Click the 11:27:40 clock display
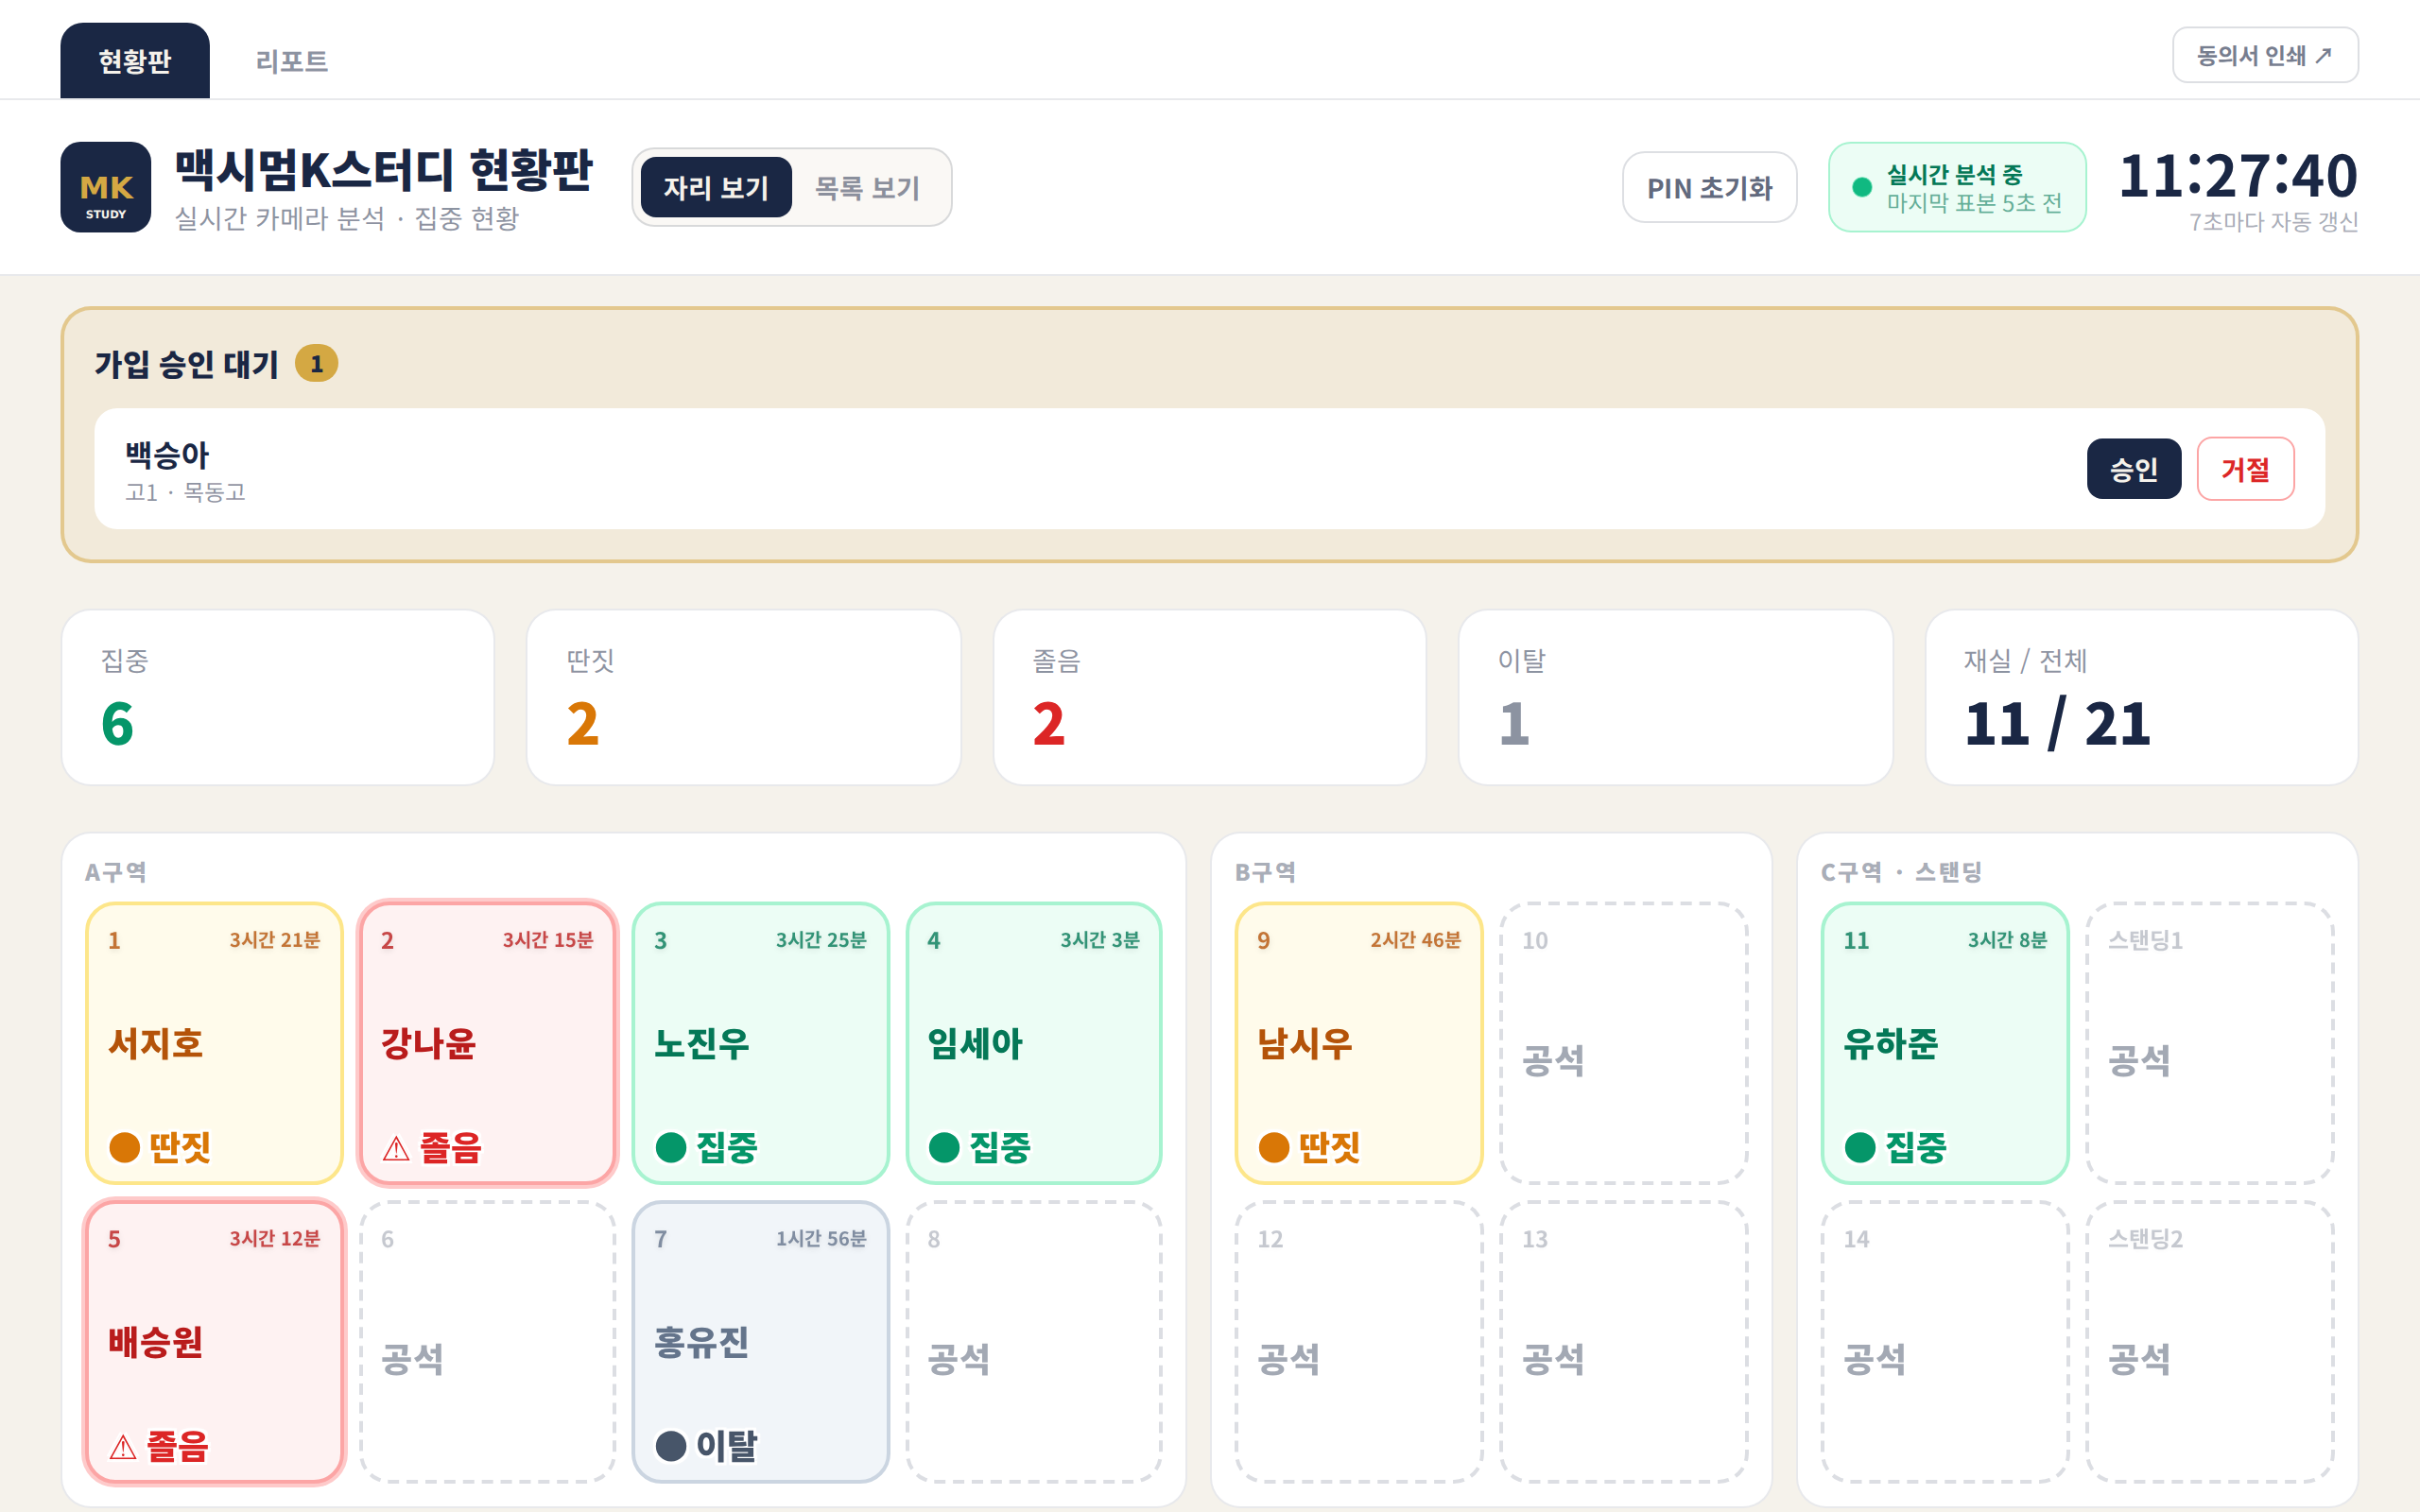The height and width of the screenshot is (1512, 2420). pos(2238,176)
